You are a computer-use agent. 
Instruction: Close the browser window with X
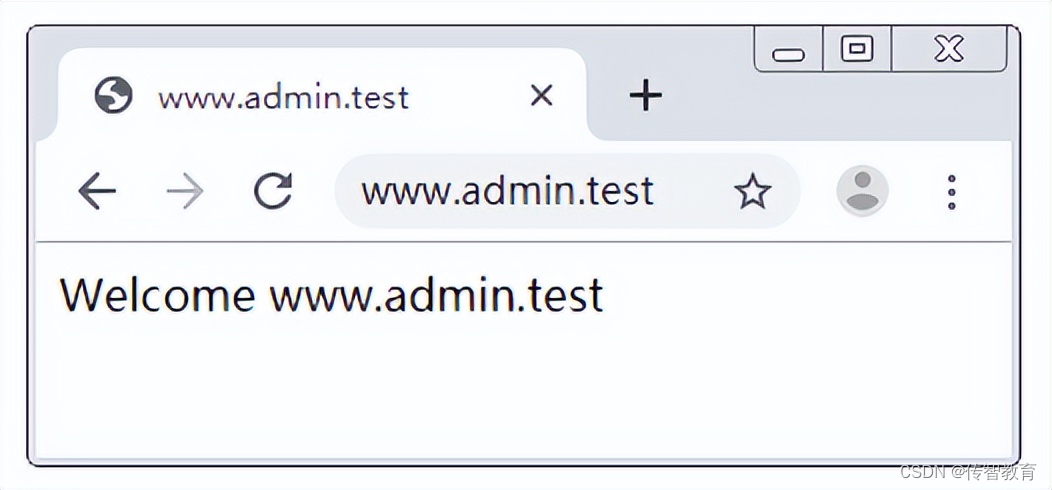tap(949, 49)
